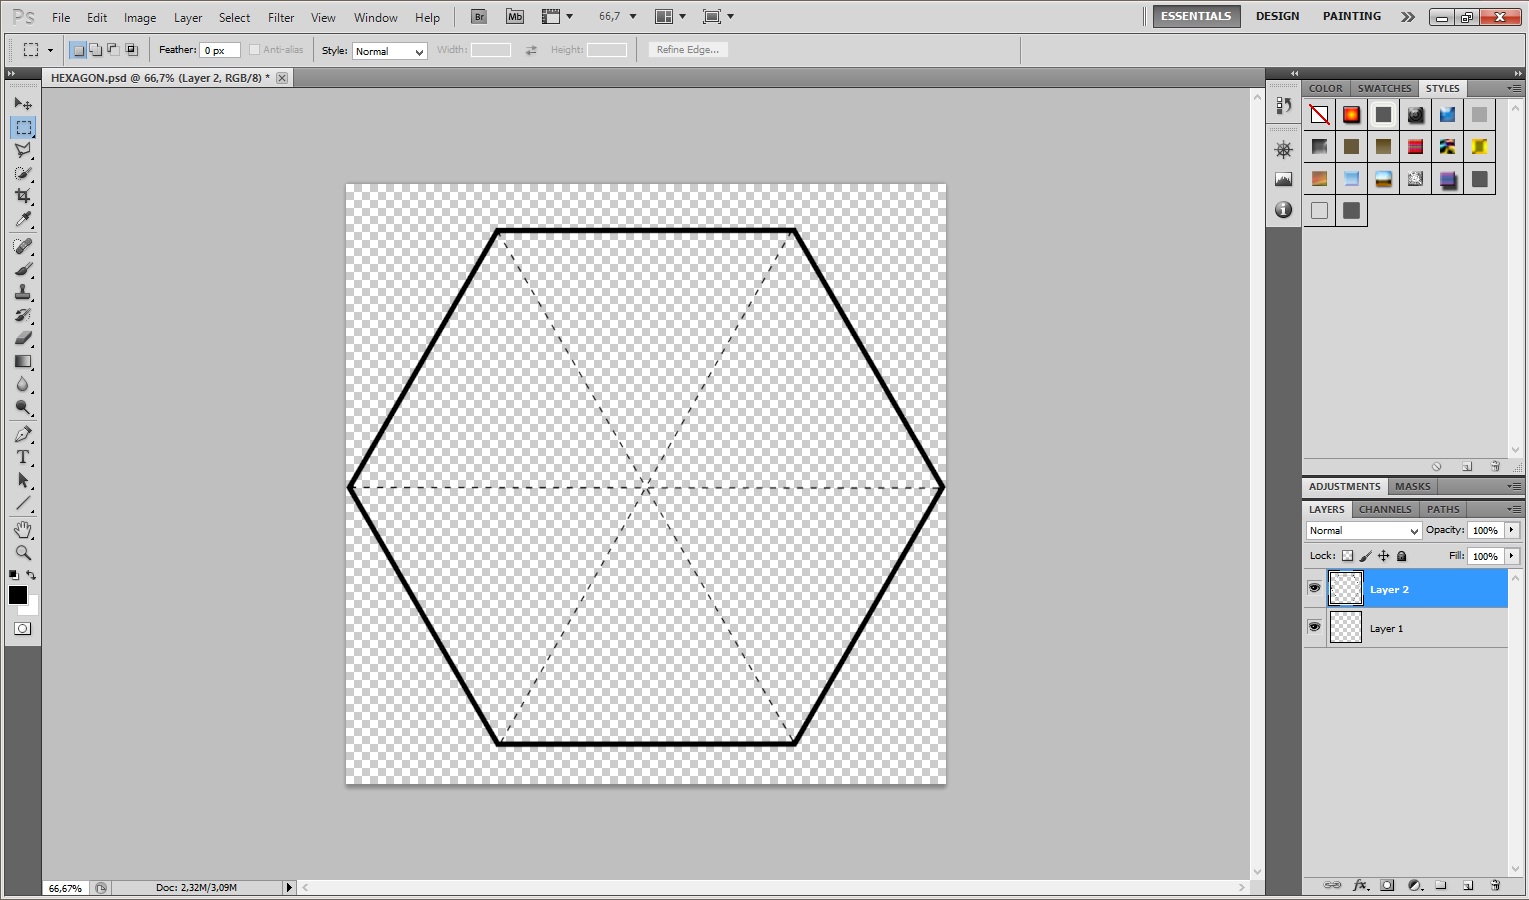
Task: Click the Create New Layer icon
Action: click(x=1466, y=885)
